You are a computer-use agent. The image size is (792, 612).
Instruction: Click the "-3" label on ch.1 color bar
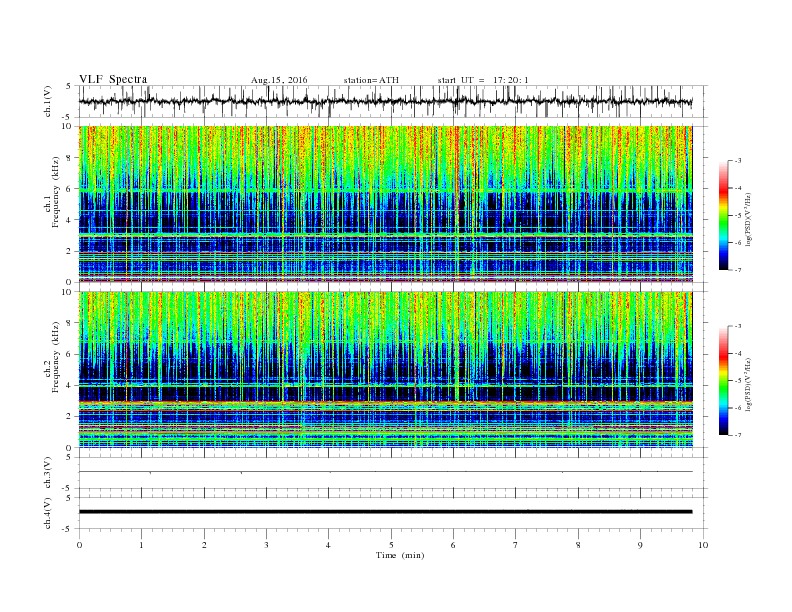(x=738, y=161)
